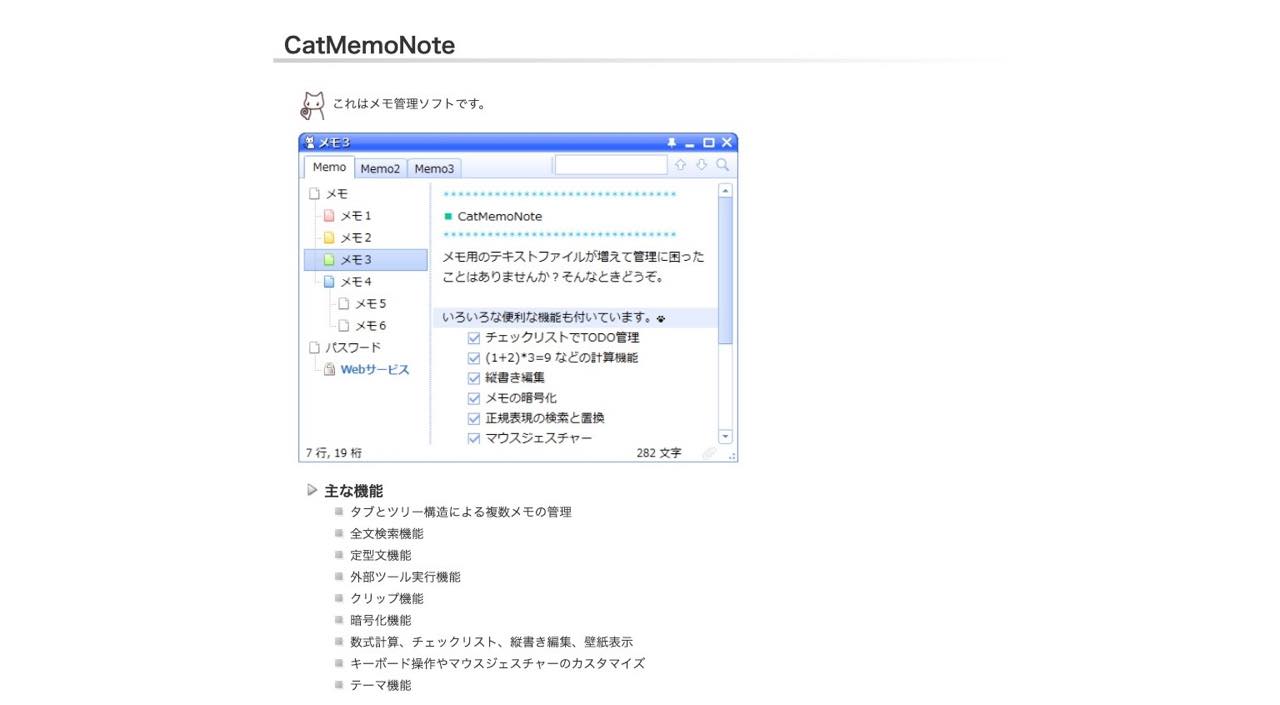Click the editor vertical scrollbar thumb
The width and height of the screenshot is (1280, 705).
(x=726, y=270)
